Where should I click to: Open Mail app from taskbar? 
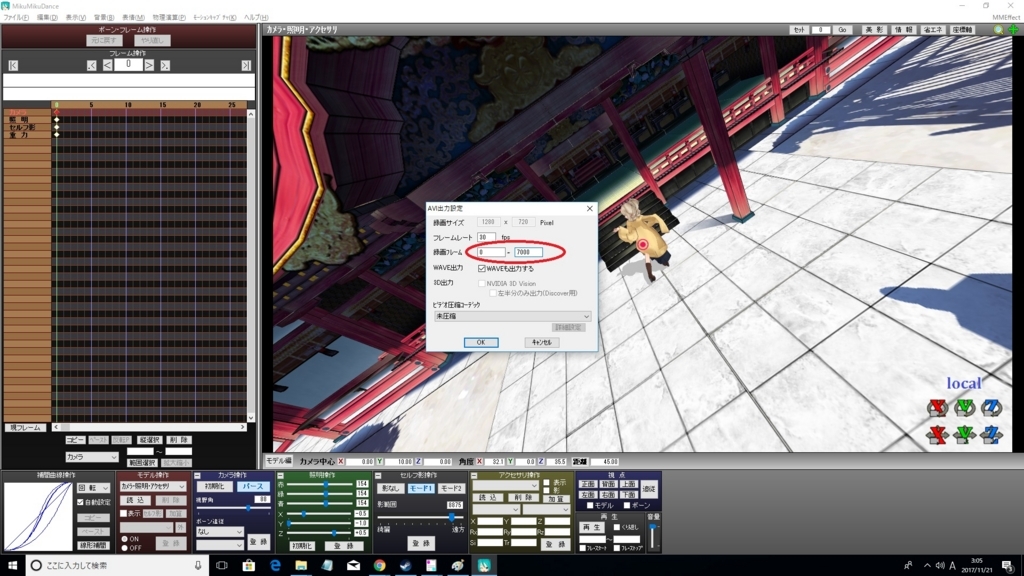click(x=353, y=565)
